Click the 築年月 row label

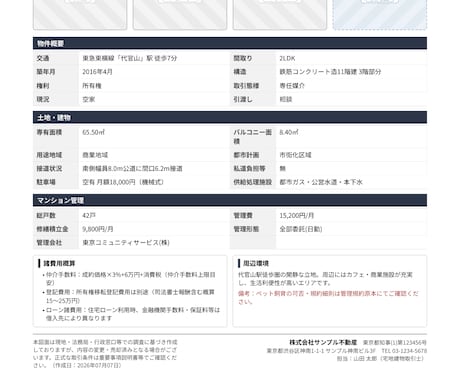coord(46,72)
